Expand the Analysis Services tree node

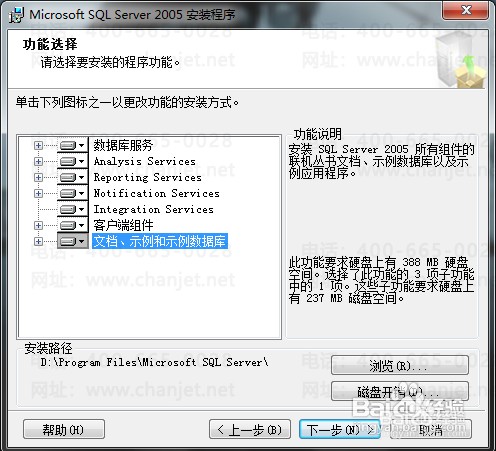tap(38, 161)
